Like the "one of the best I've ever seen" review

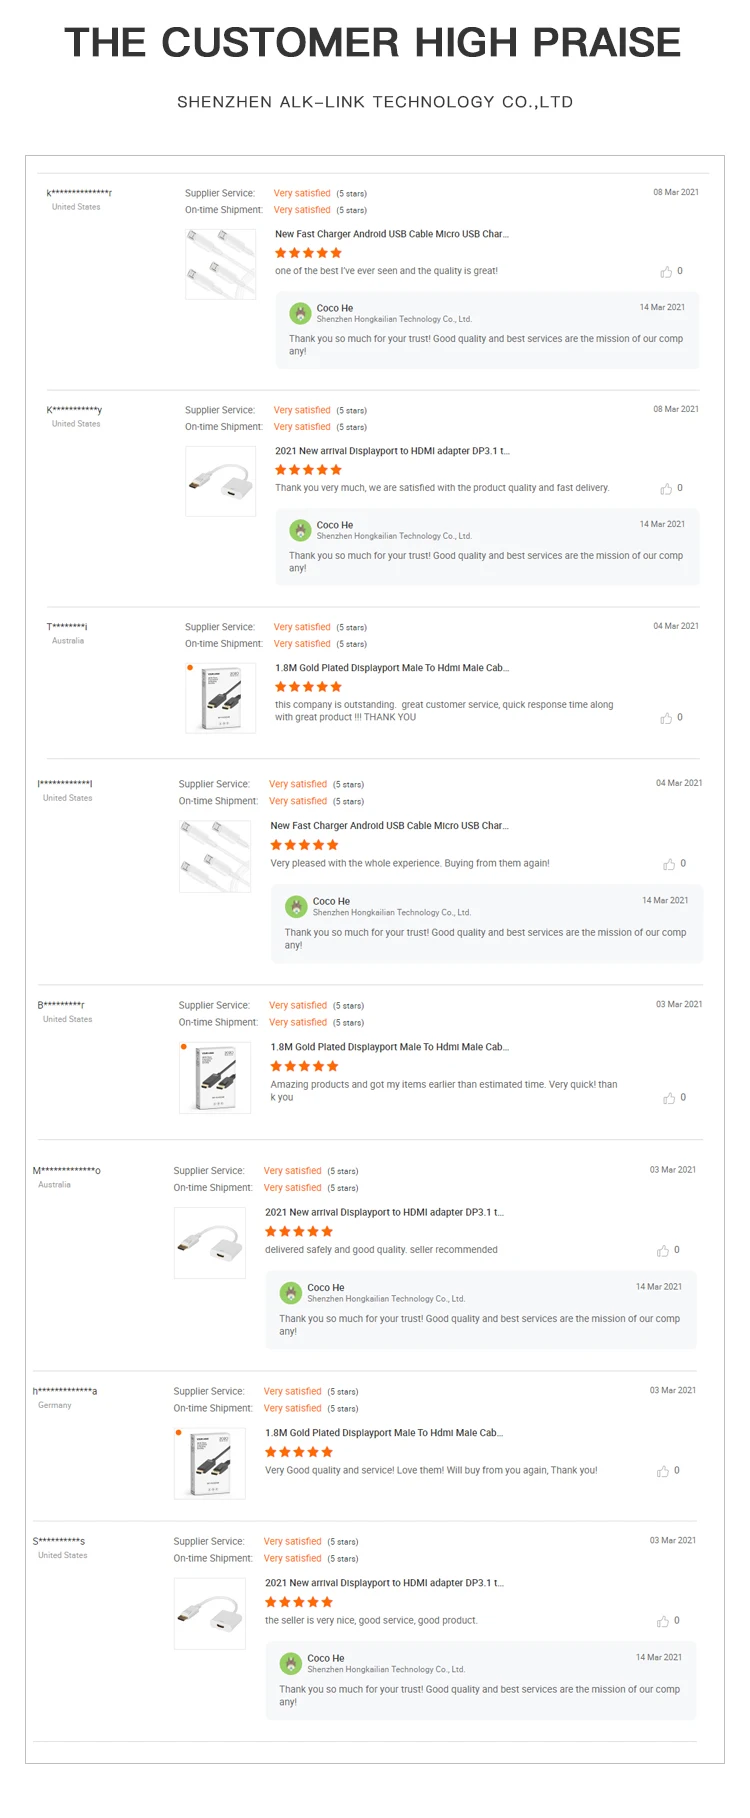click(666, 272)
